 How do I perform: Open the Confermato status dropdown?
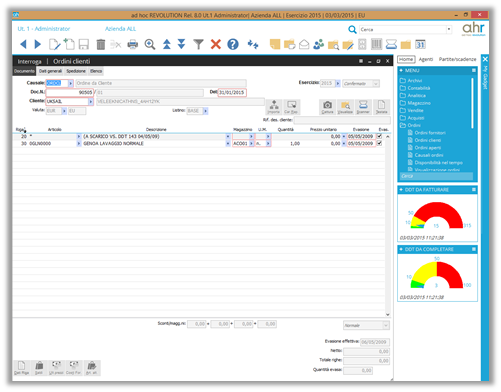[x=361, y=83]
